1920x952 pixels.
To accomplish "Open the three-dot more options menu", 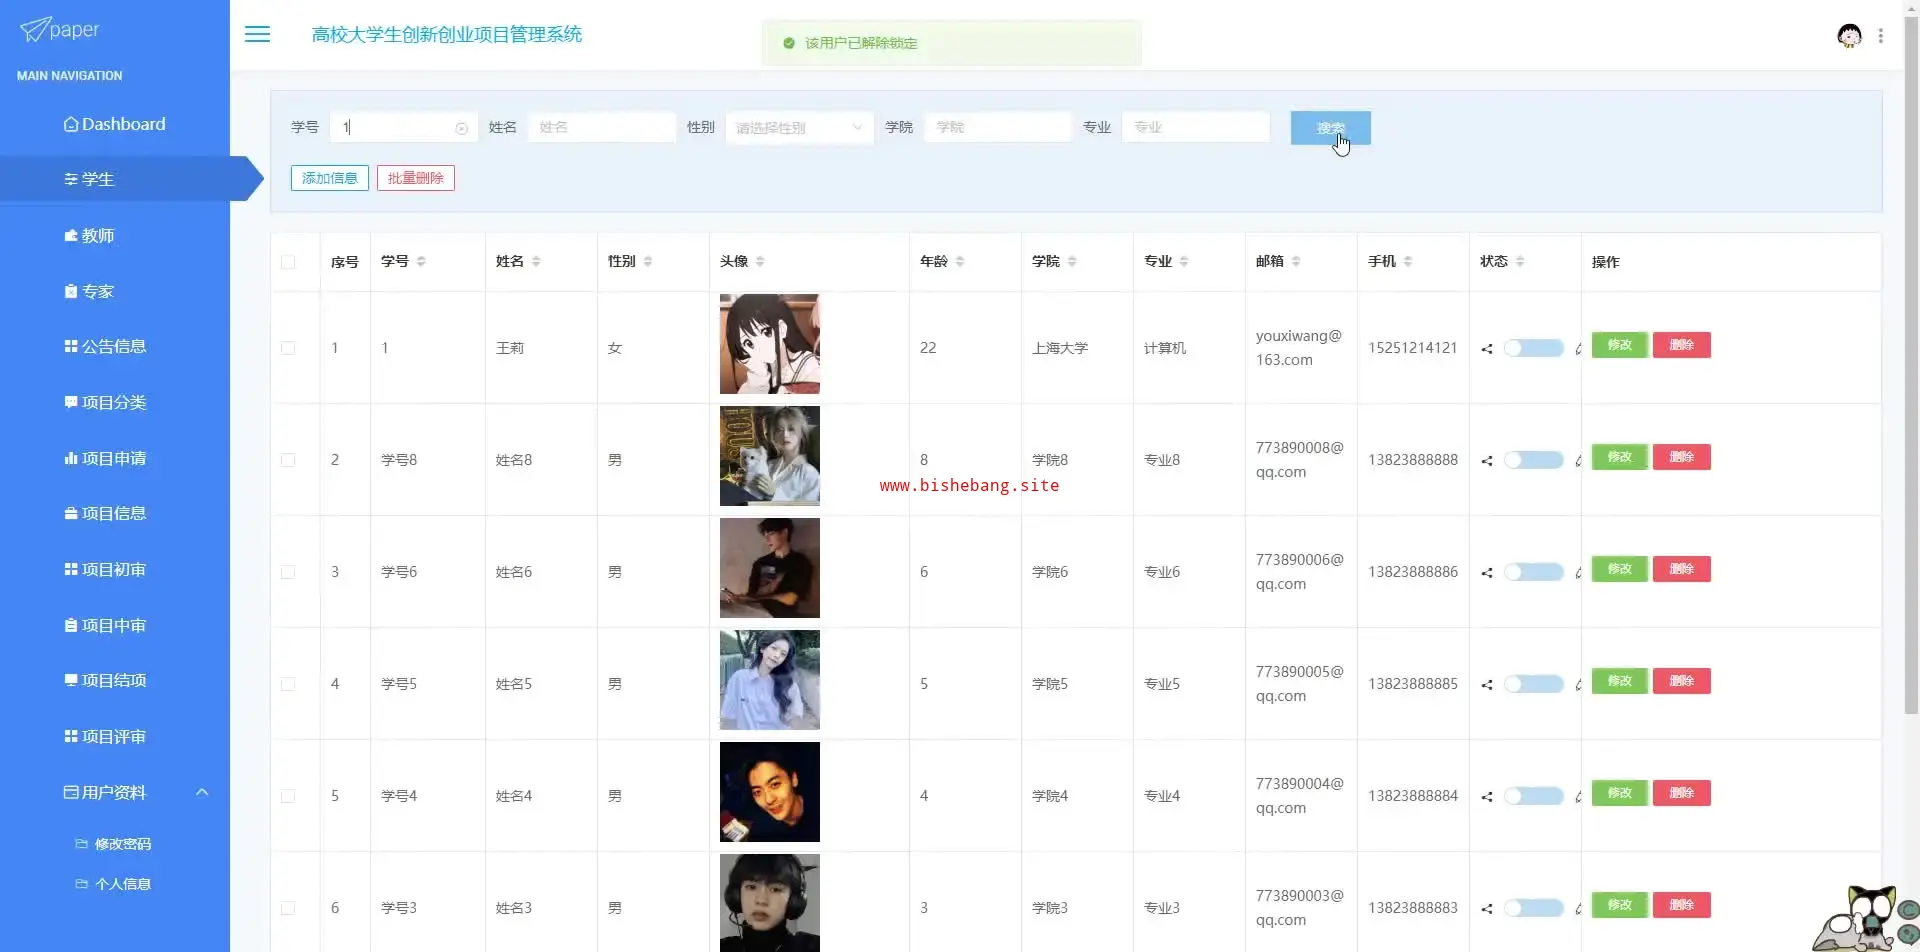I will pyautogui.click(x=1881, y=36).
